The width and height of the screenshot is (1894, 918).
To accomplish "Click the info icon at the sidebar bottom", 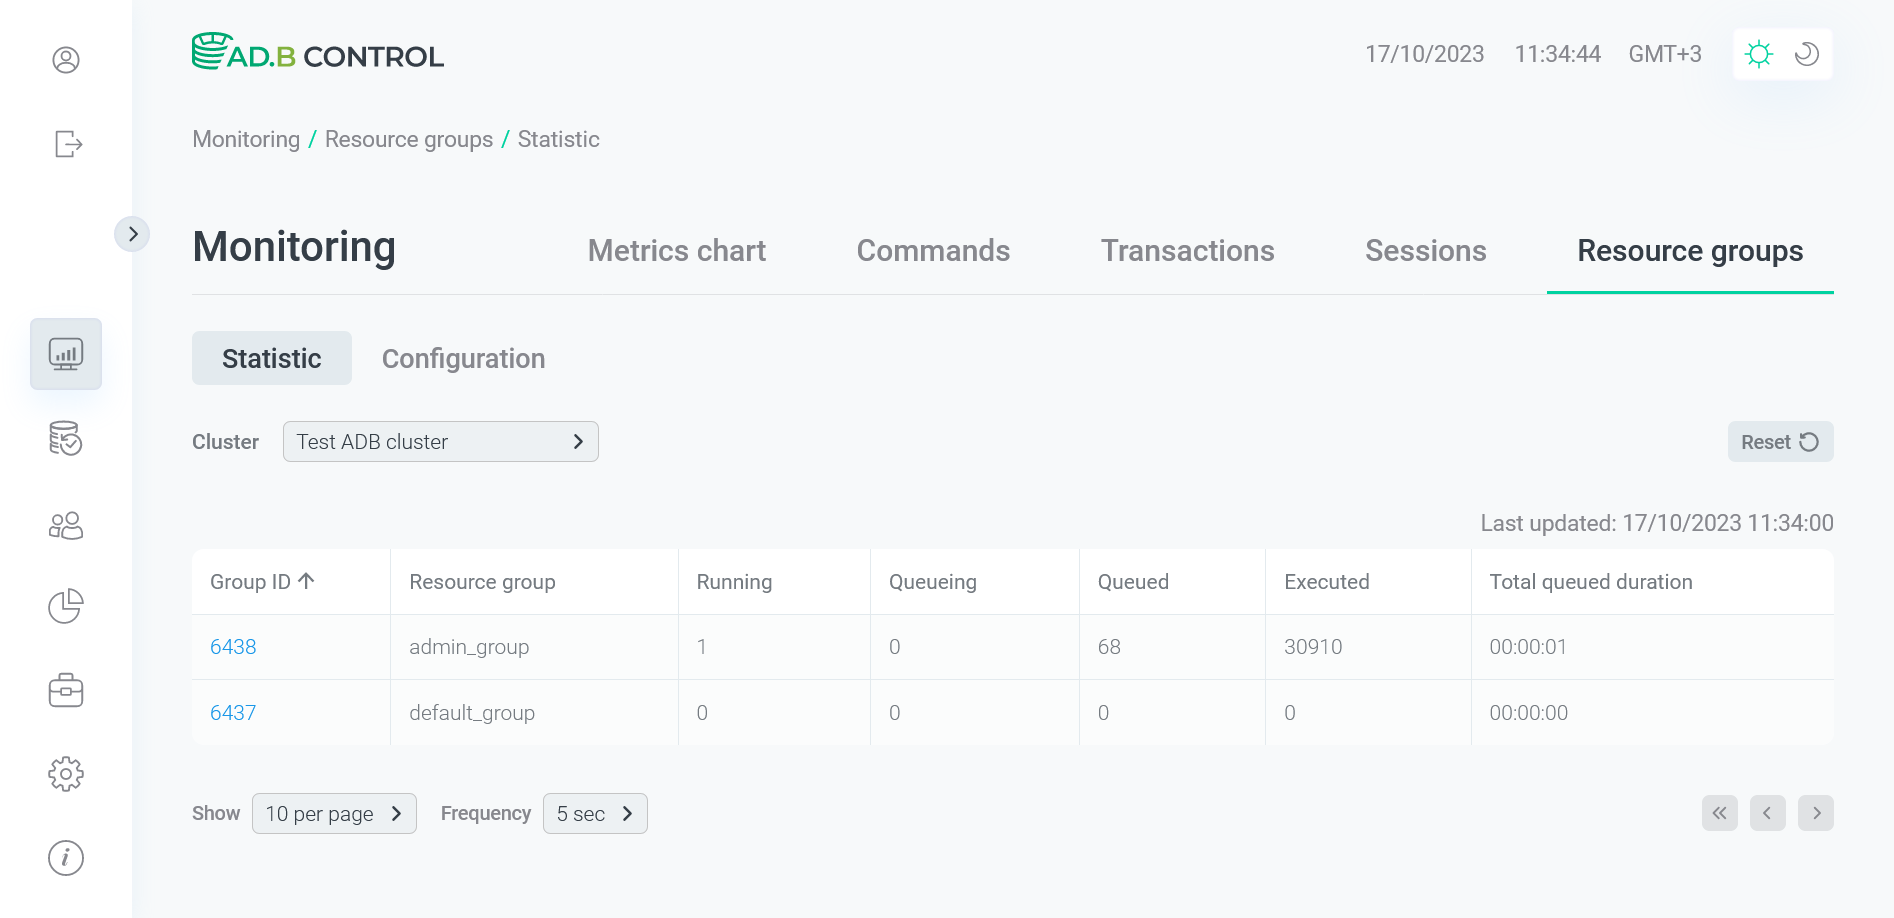I will tap(65, 857).
